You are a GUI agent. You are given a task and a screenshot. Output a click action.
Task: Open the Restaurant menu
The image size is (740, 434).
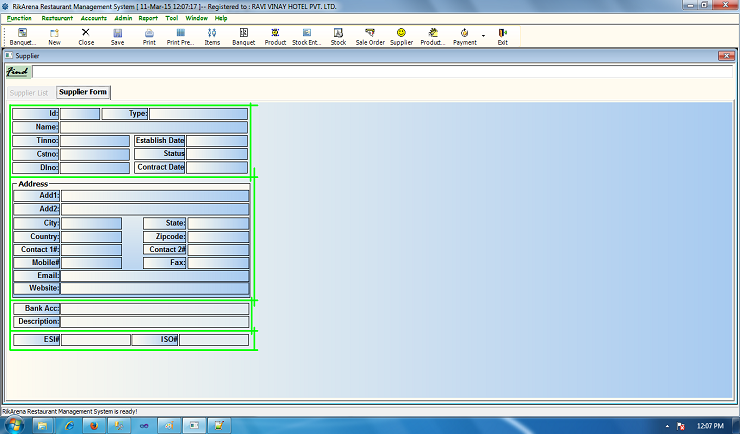57,18
